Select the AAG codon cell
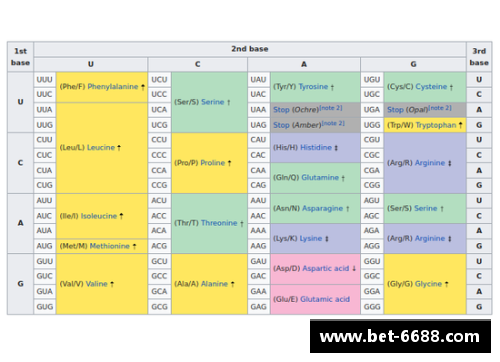Viewport: 500px width, 362px height. pos(259,246)
